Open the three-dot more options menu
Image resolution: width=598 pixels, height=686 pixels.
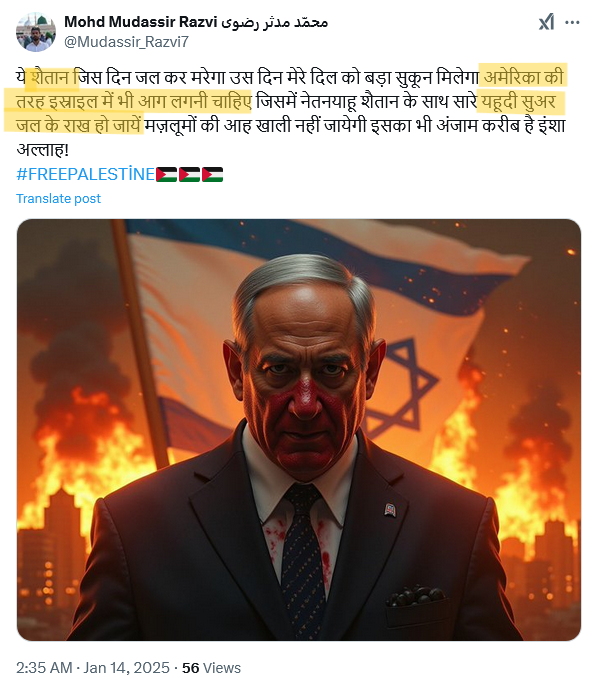pos(572,22)
